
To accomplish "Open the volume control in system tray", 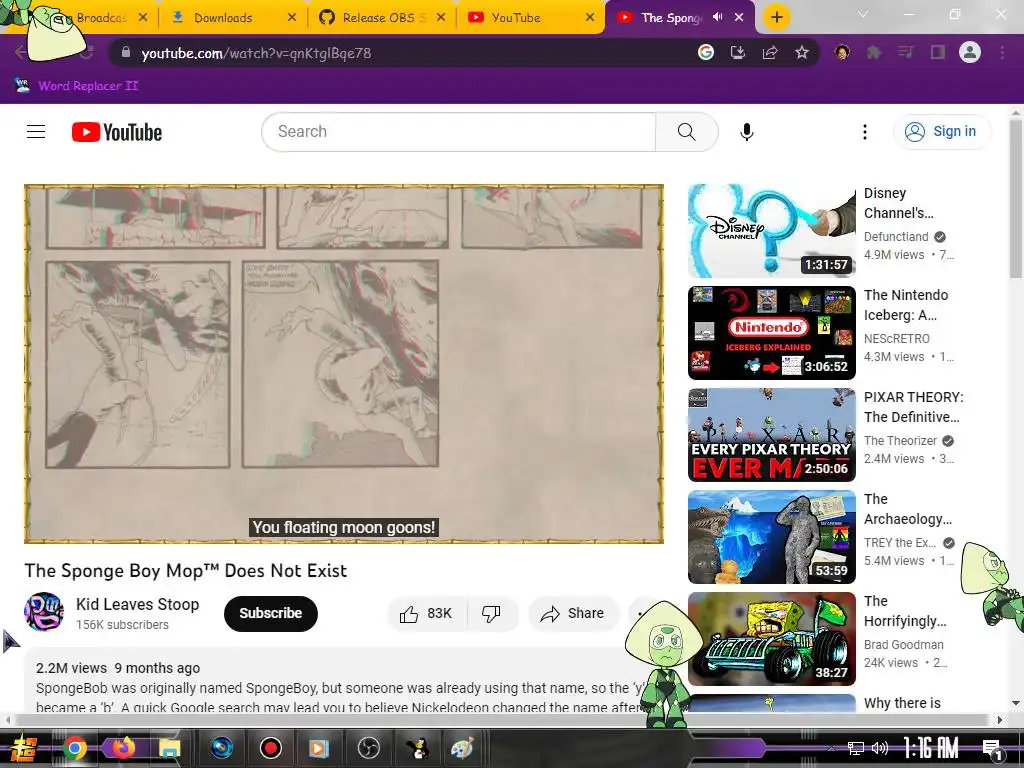I will point(880,748).
